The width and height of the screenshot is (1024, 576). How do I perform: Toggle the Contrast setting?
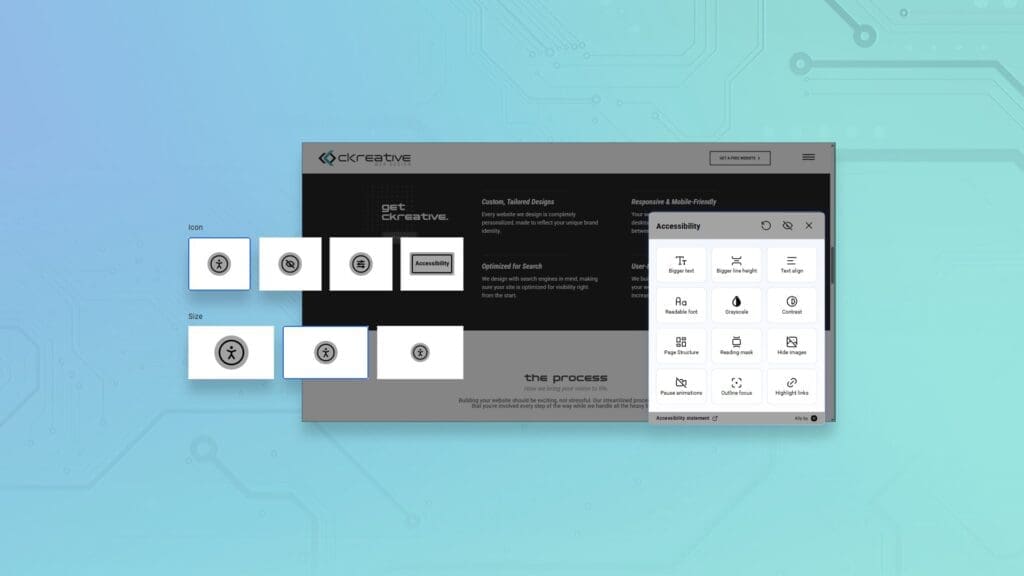click(x=791, y=305)
